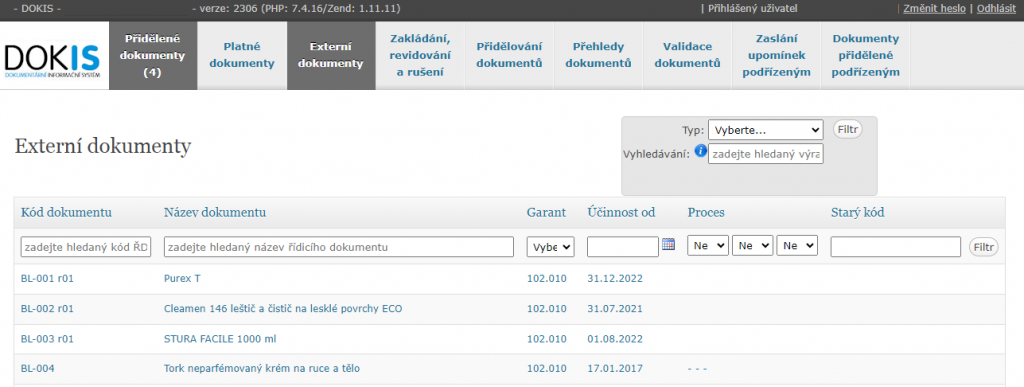Open the Účinnost od calendar picker
The image size is (1024, 387).
(668, 244)
